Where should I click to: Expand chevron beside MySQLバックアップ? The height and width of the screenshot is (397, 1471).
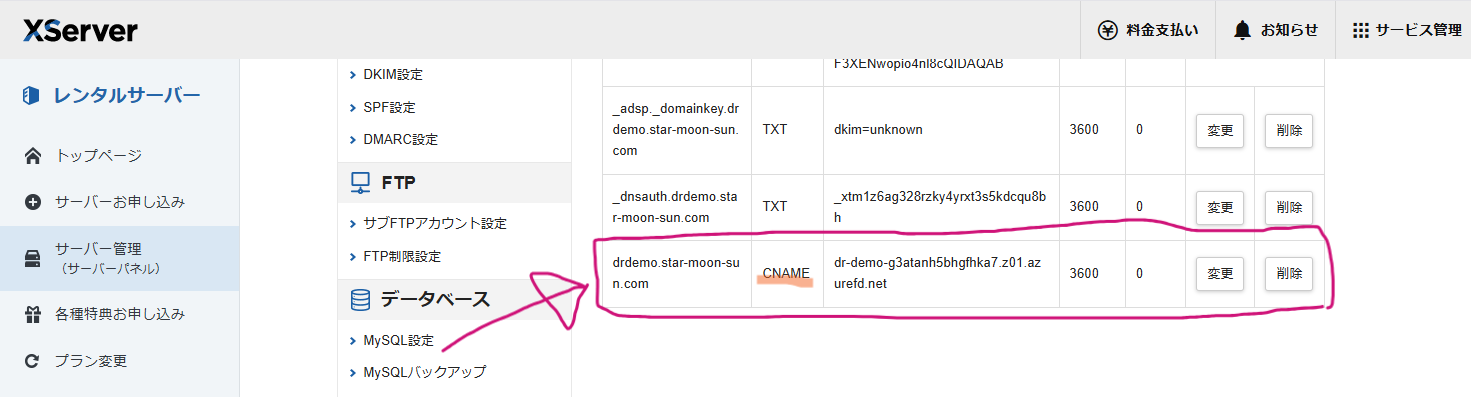(353, 373)
